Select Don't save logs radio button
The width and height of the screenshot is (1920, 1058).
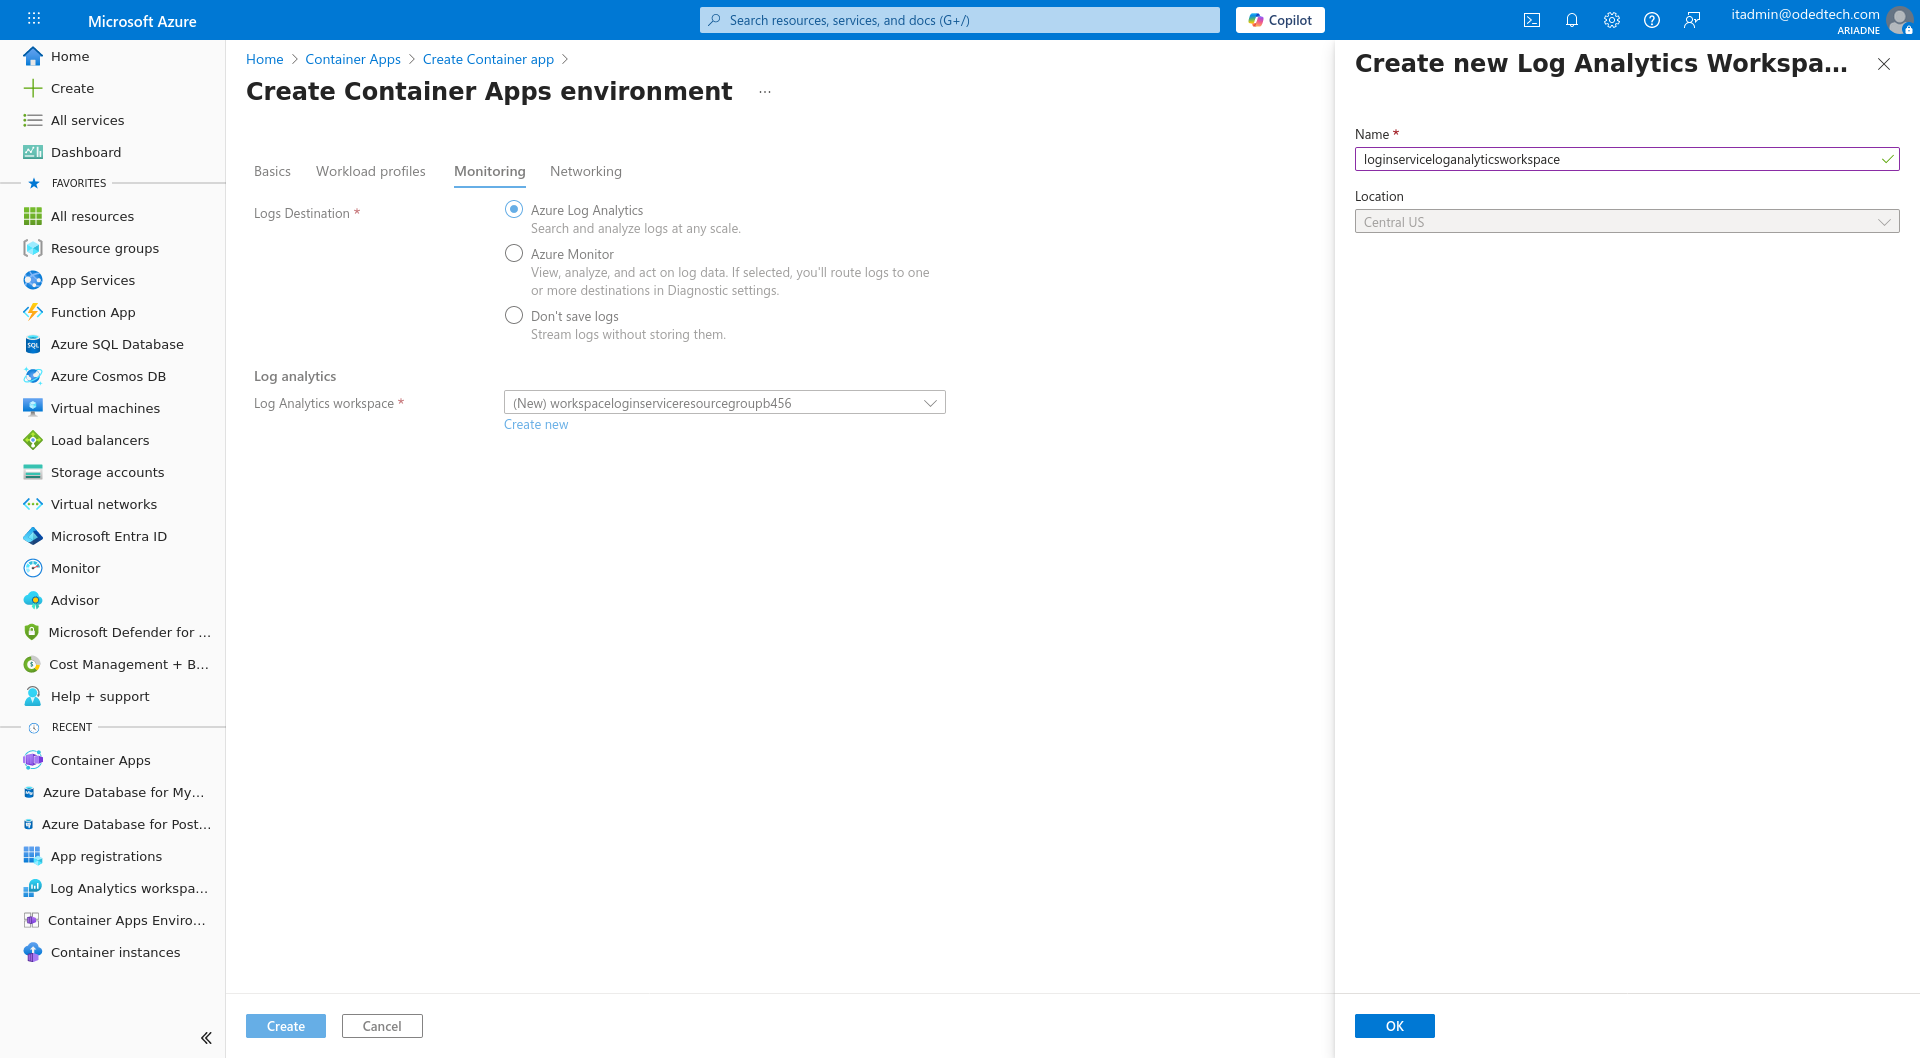point(514,315)
